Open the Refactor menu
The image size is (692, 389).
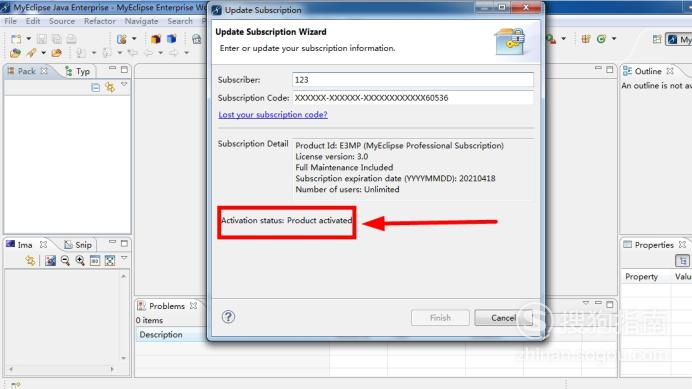pyautogui.click(x=100, y=21)
